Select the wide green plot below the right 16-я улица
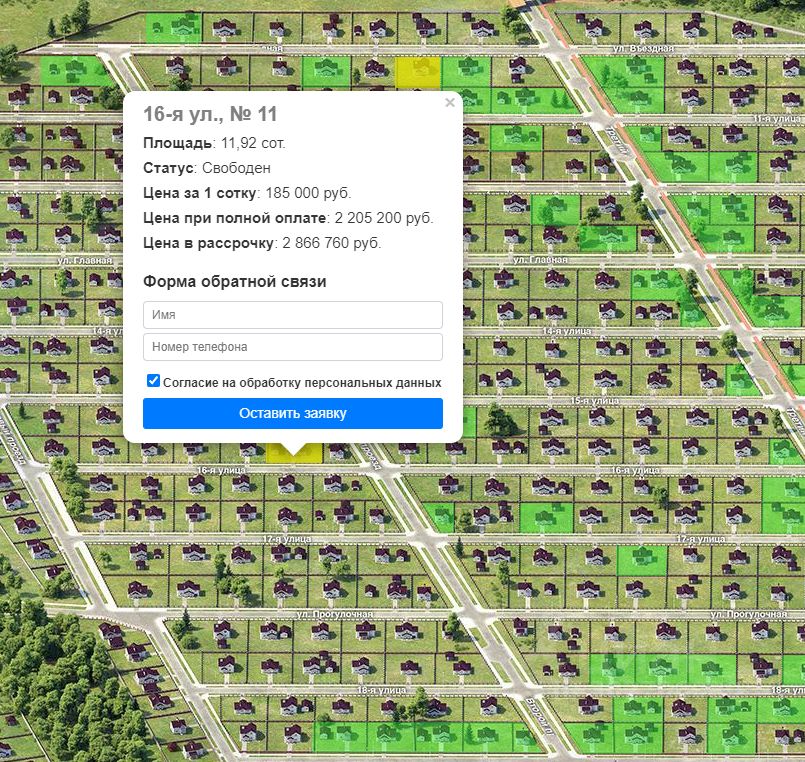The height and width of the screenshot is (762, 805). point(545,518)
